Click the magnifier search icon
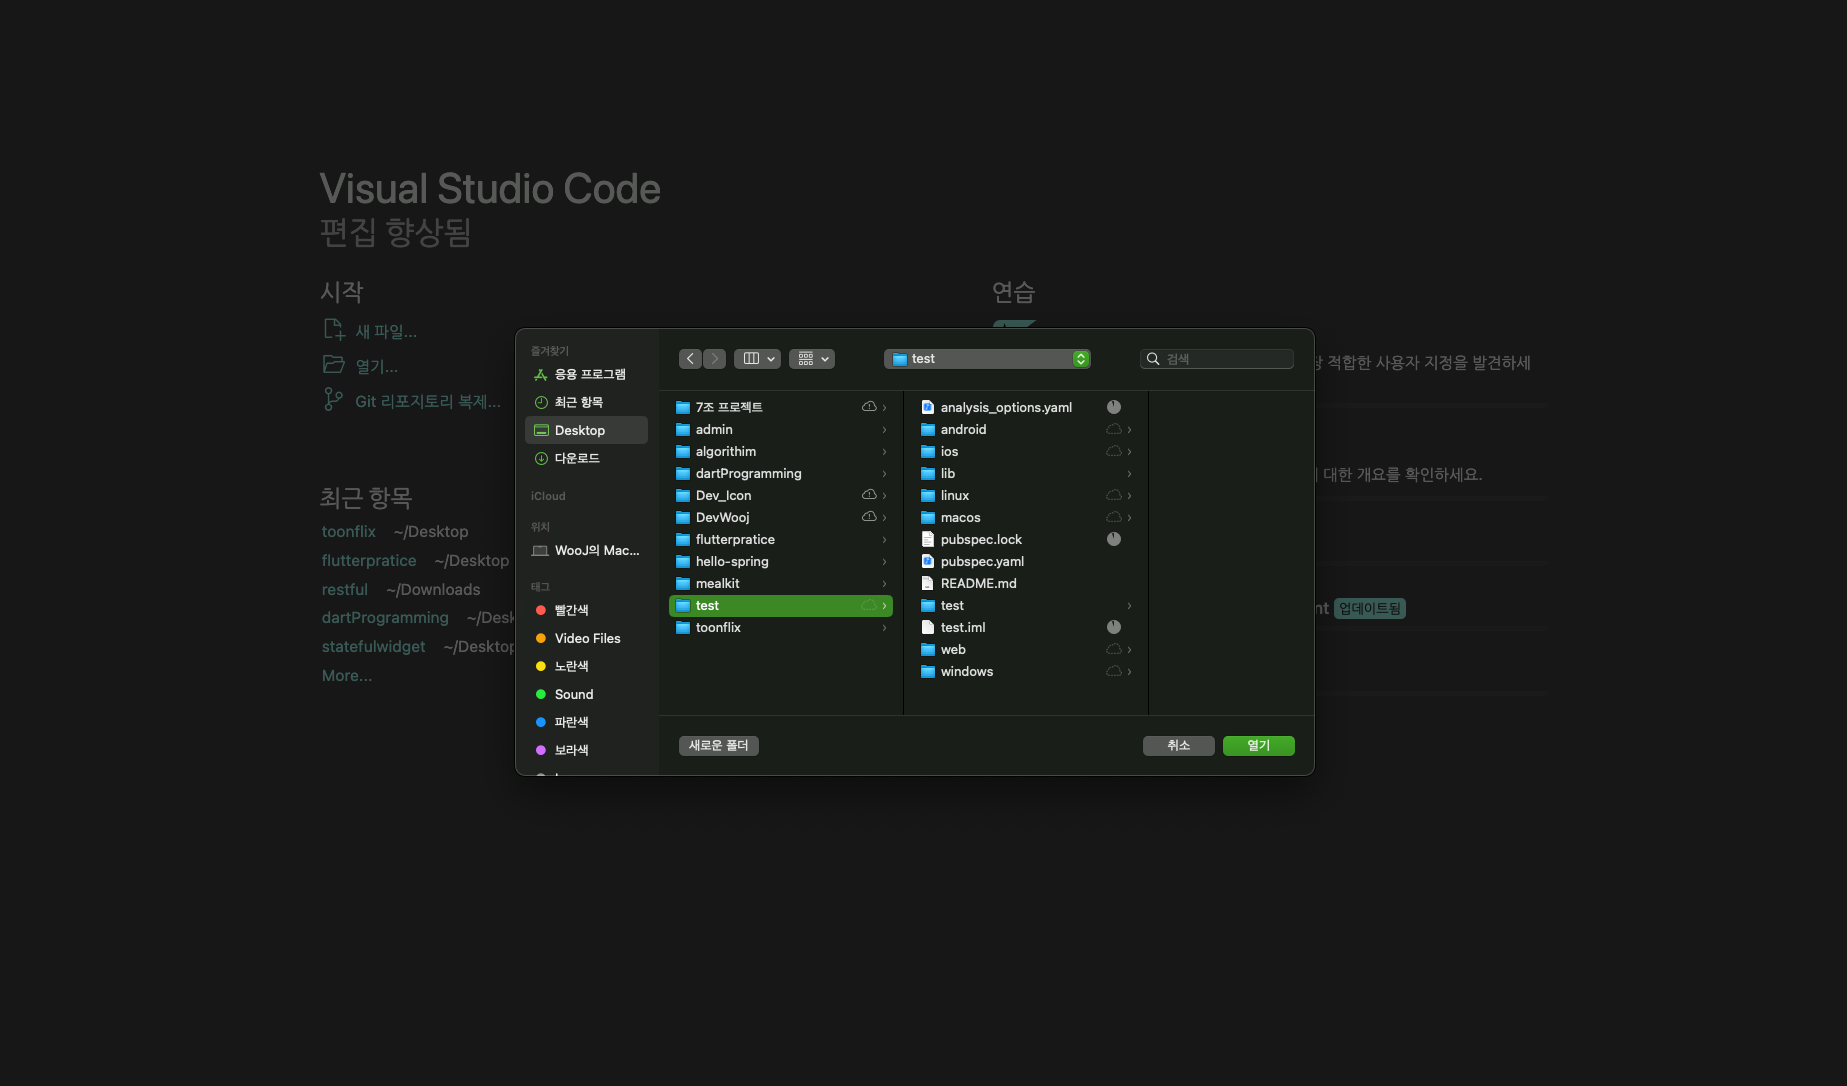The height and width of the screenshot is (1086, 1847). [1153, 359]
